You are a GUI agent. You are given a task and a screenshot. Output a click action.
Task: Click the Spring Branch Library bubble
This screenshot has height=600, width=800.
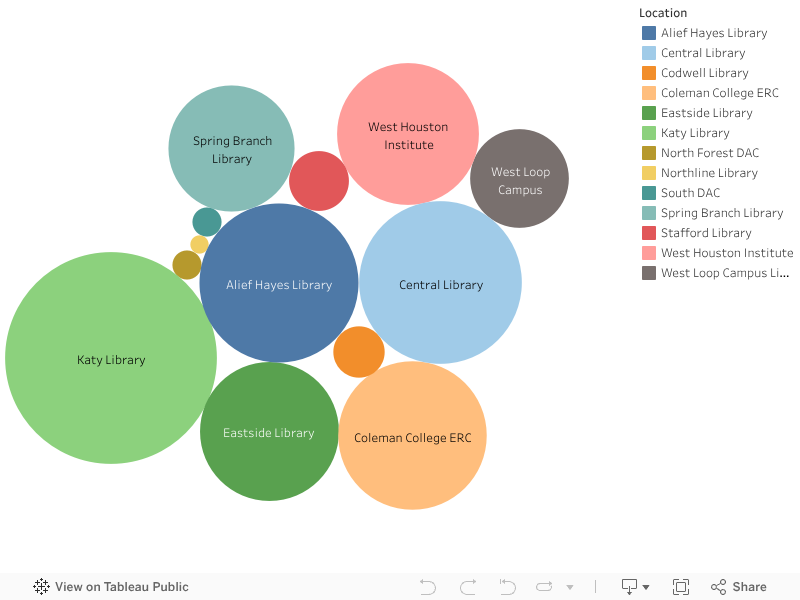pyautogui.click(x=231, y=148)
